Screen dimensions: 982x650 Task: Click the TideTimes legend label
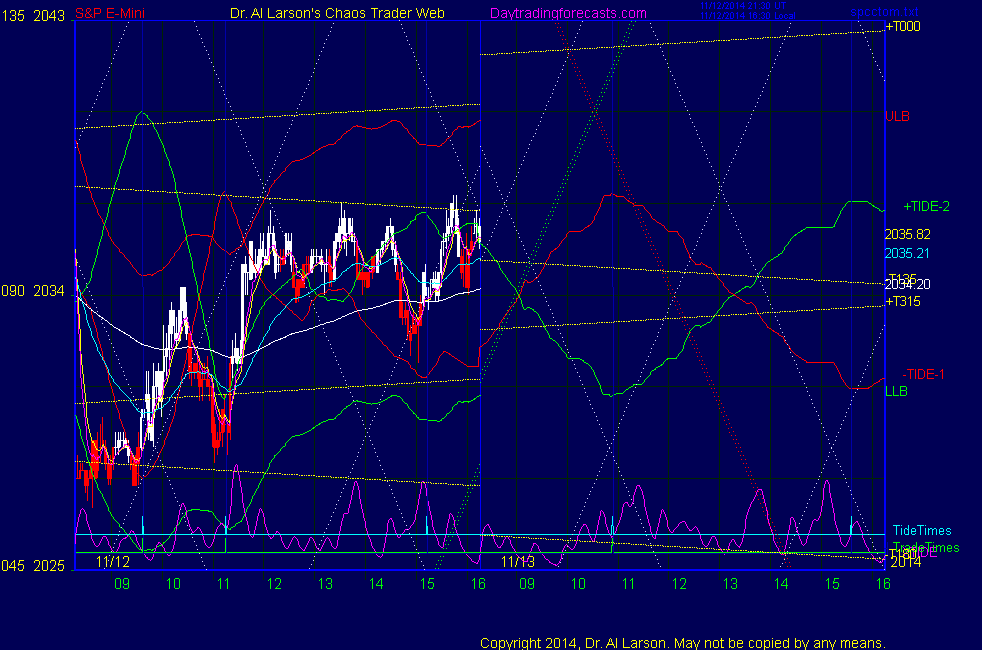click(922, 531)
